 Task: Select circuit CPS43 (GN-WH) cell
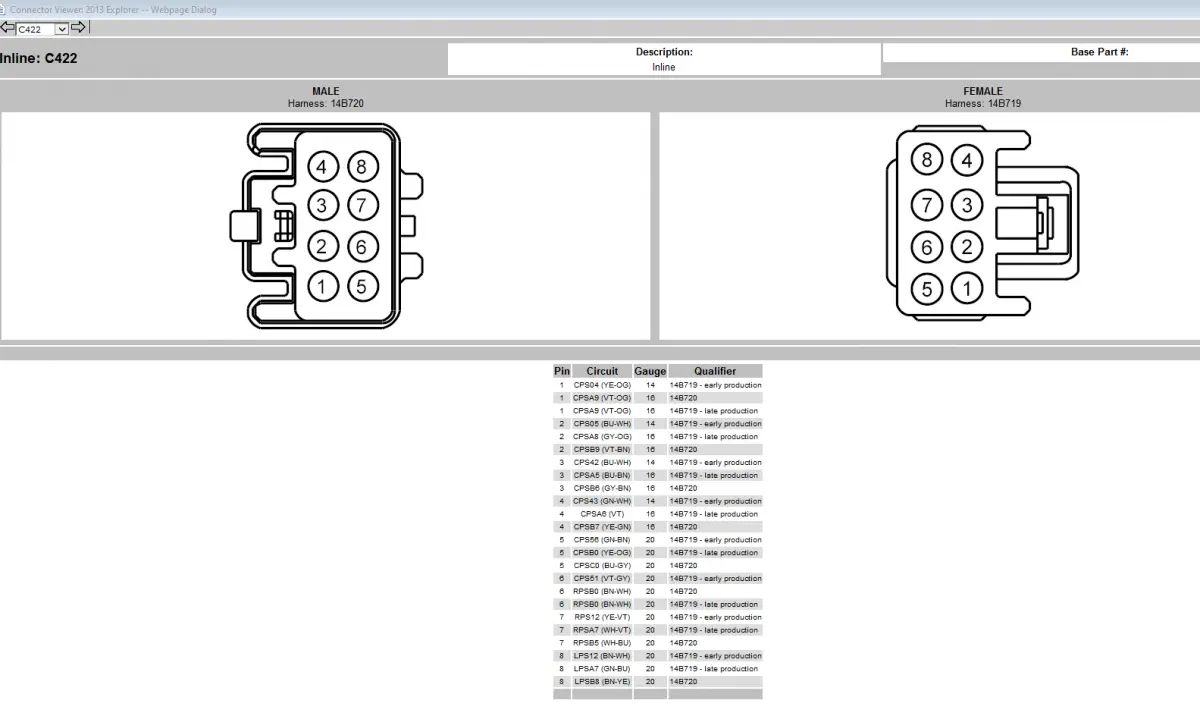(x=602, y=501)
